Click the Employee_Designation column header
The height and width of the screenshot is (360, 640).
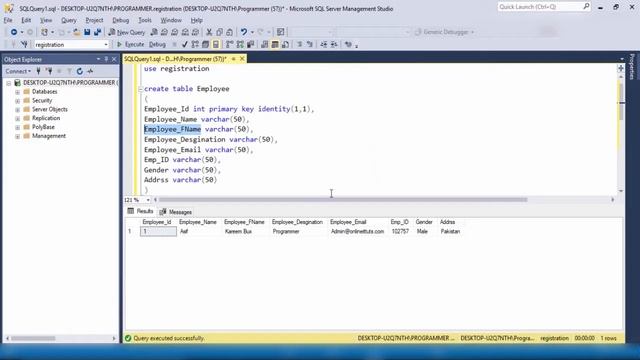click(297, 222)
